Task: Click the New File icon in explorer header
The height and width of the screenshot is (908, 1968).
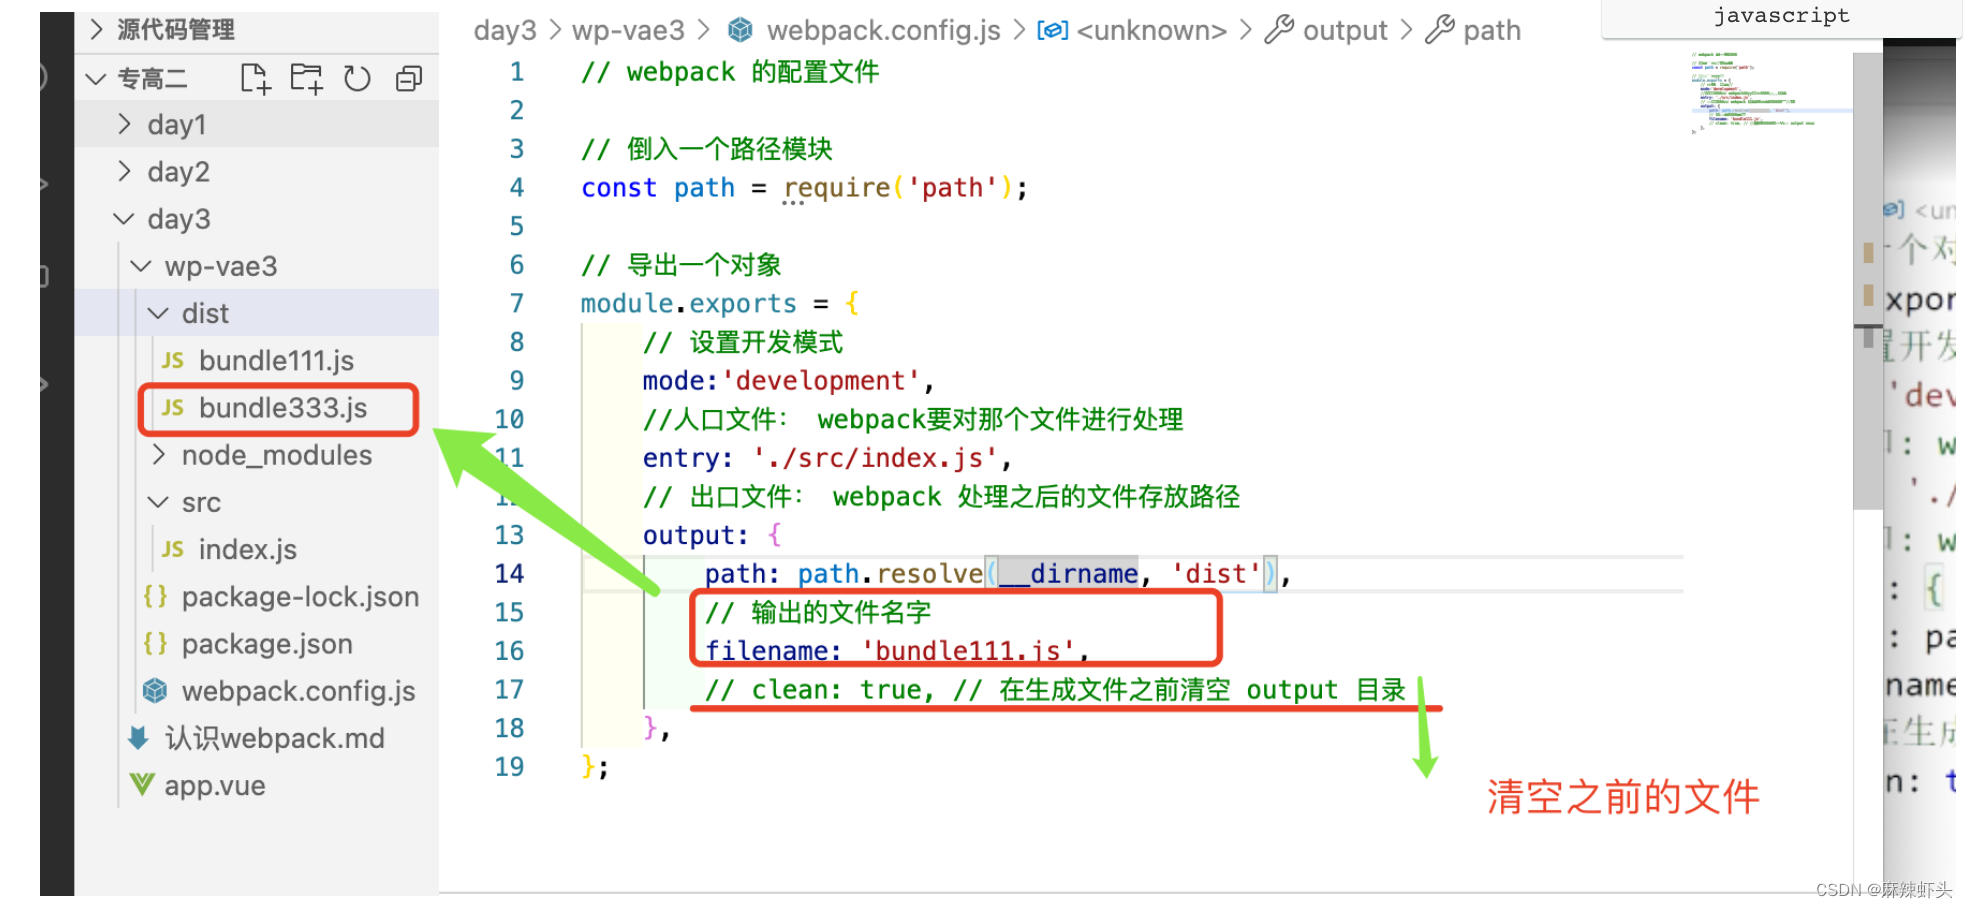Action: 255,78
